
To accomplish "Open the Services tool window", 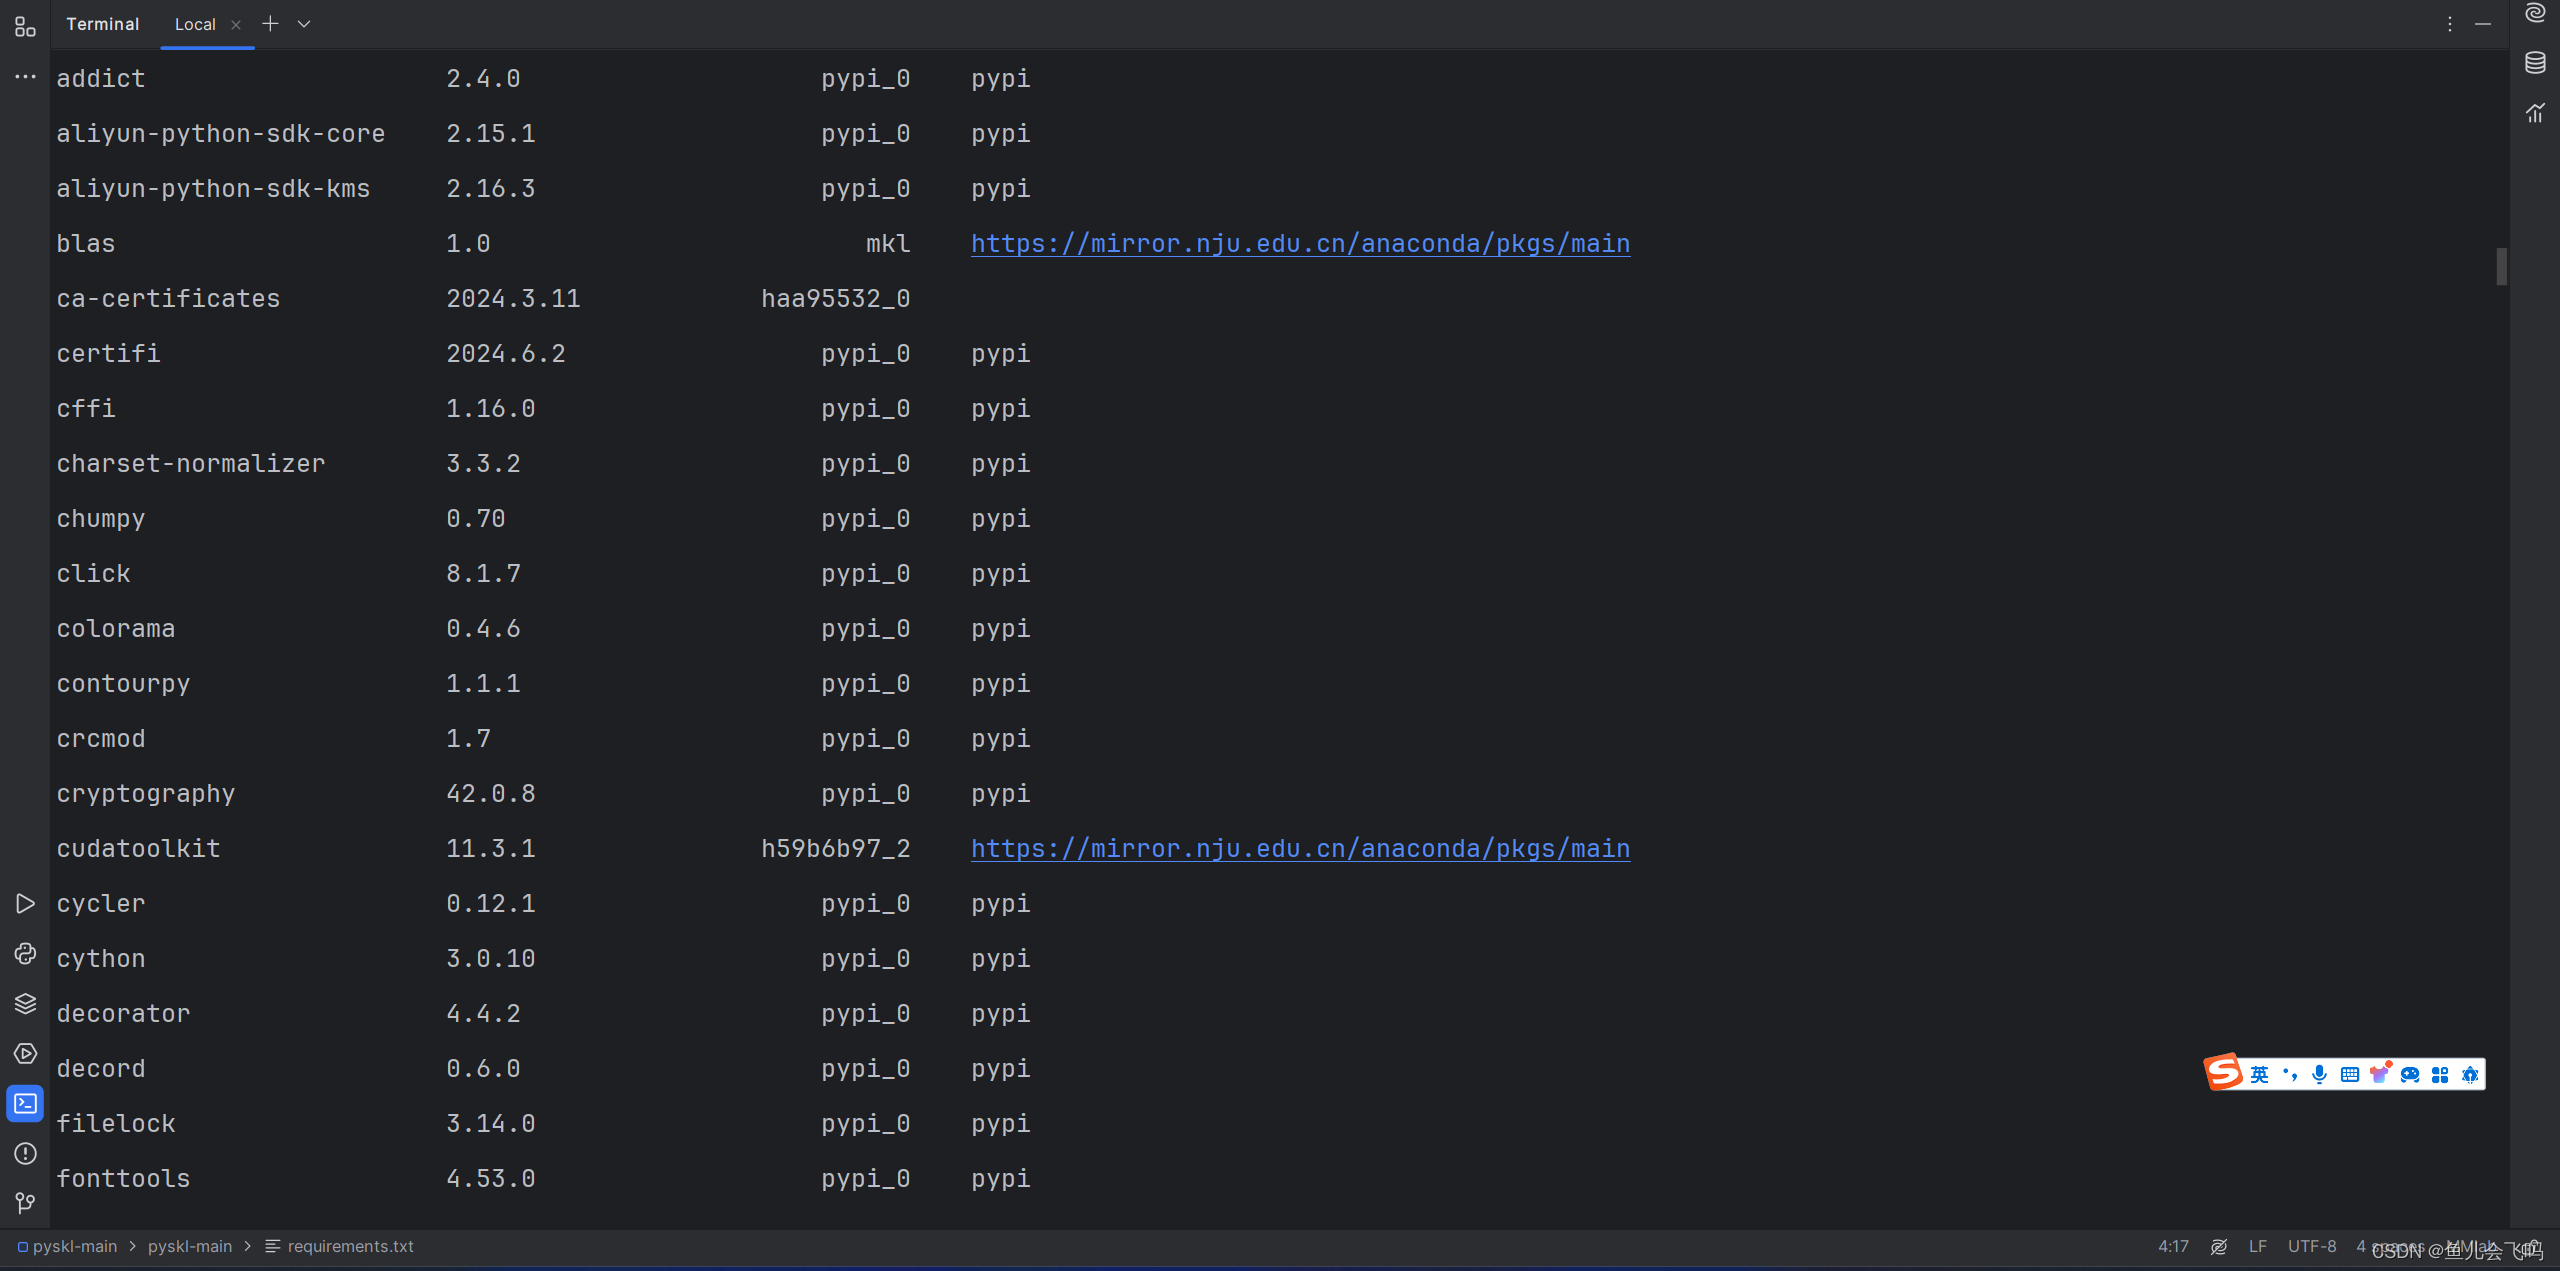I will pos(25,1053).
